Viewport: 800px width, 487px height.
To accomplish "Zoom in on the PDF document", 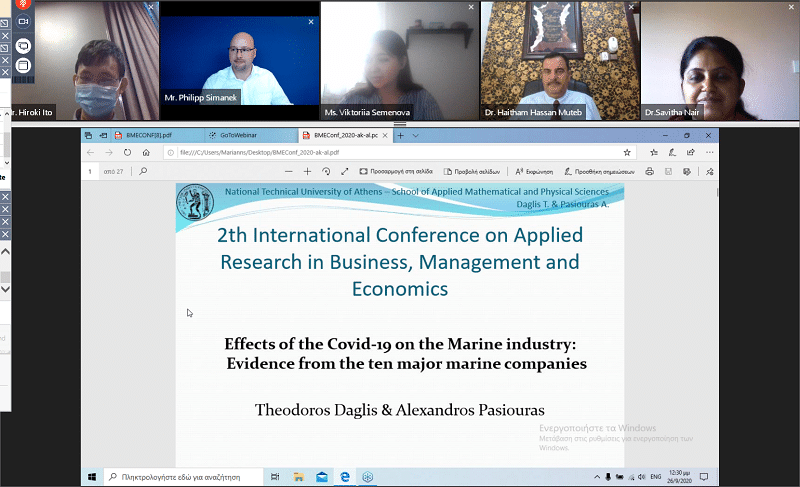I will pyautogui.click(x=307, y=172).
